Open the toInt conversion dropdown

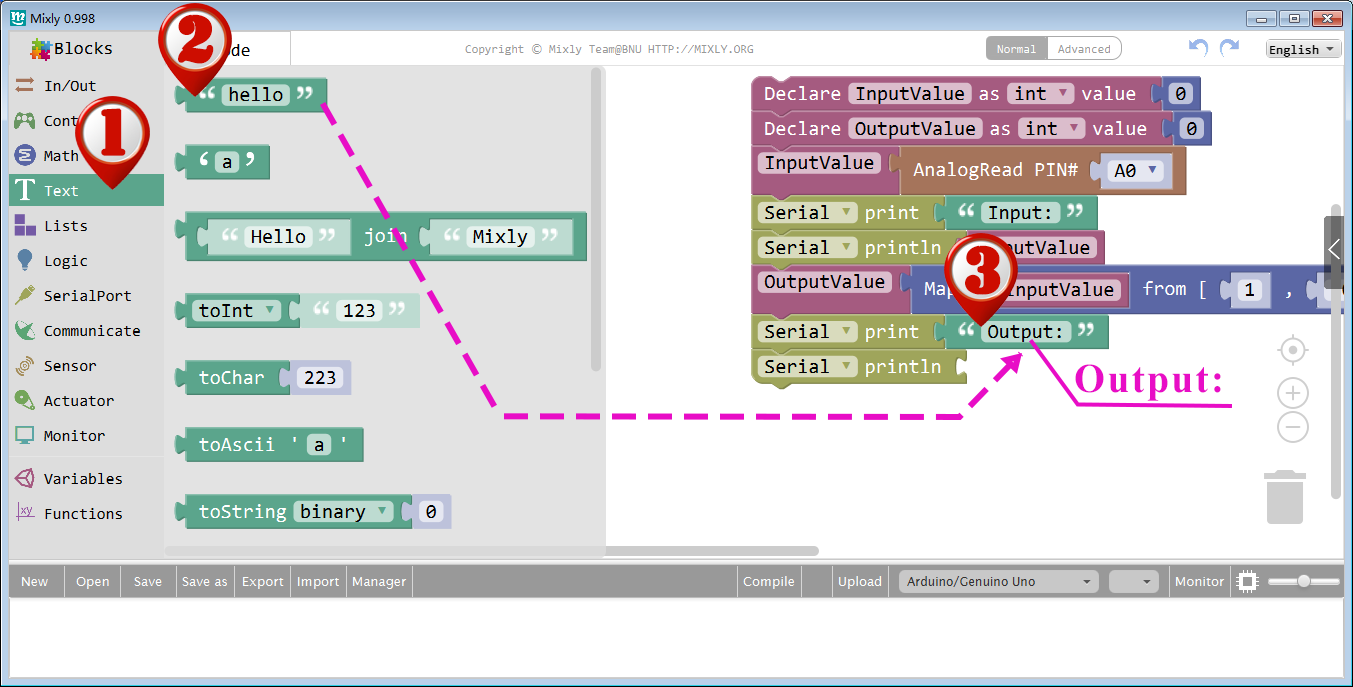tap(238, 311)
